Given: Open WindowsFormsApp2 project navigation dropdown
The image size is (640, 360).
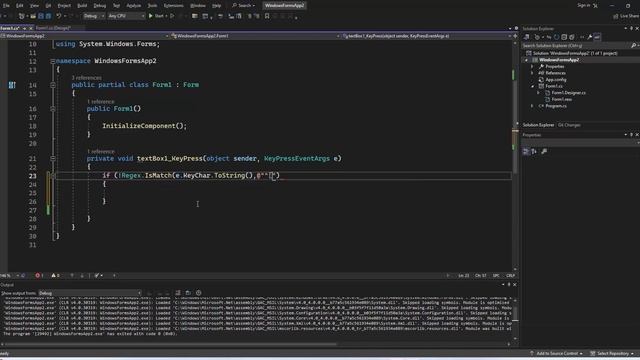Looking at the screenshot, I should (85, 36).
